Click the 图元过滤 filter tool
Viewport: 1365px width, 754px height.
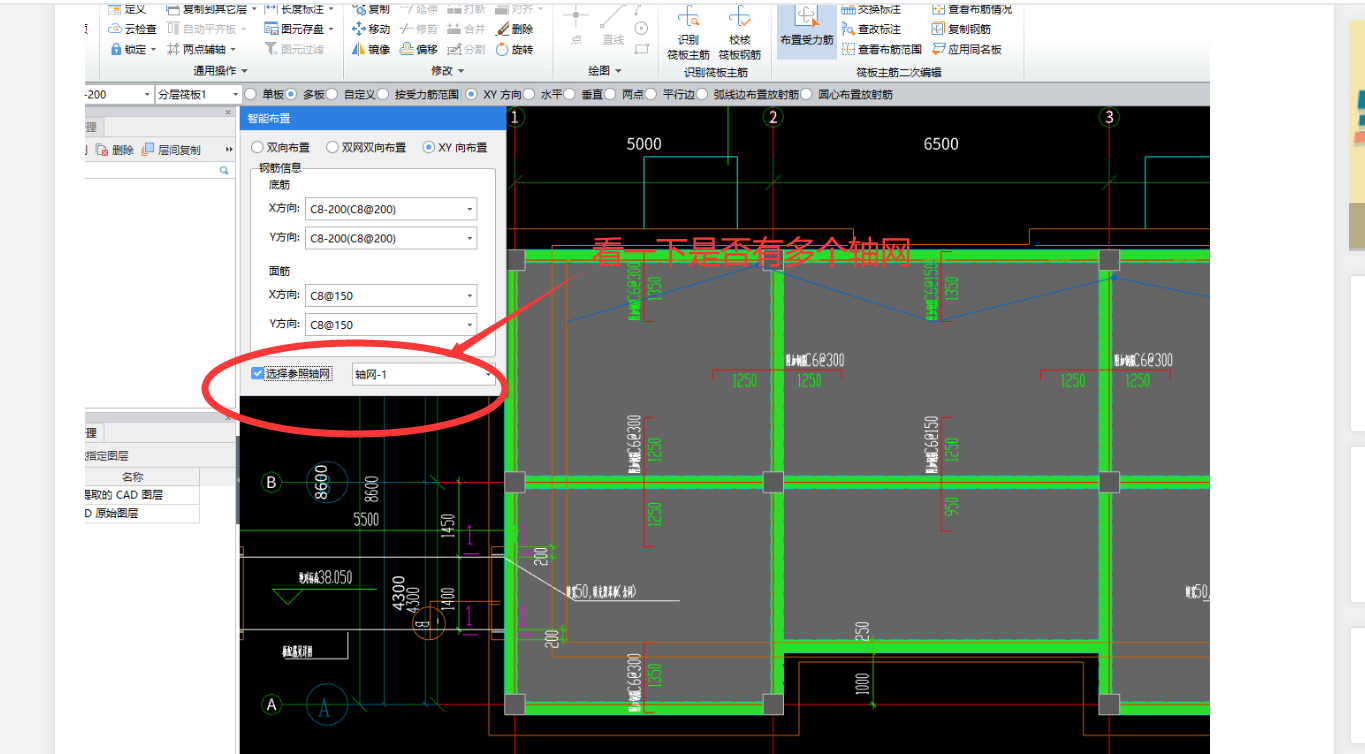(x=294, y=49)
